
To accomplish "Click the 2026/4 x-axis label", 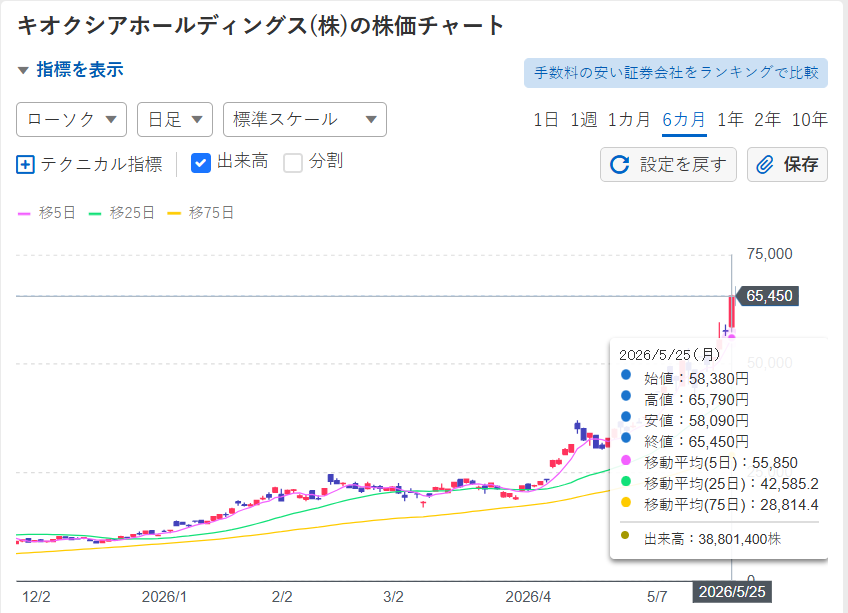I will 528,597.
